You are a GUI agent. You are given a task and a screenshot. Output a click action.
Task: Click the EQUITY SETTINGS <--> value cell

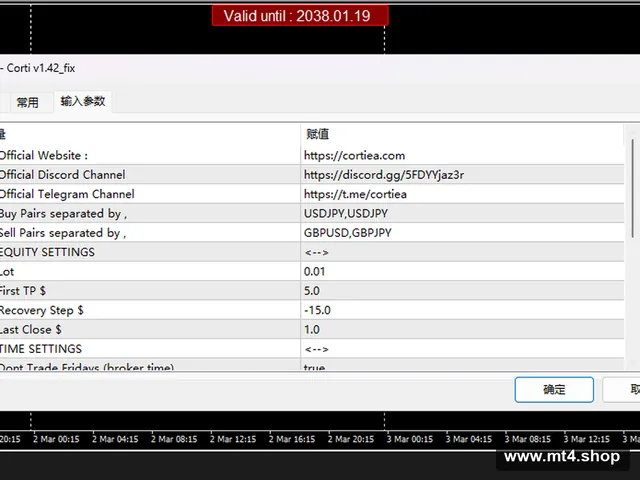pos(462,252)
